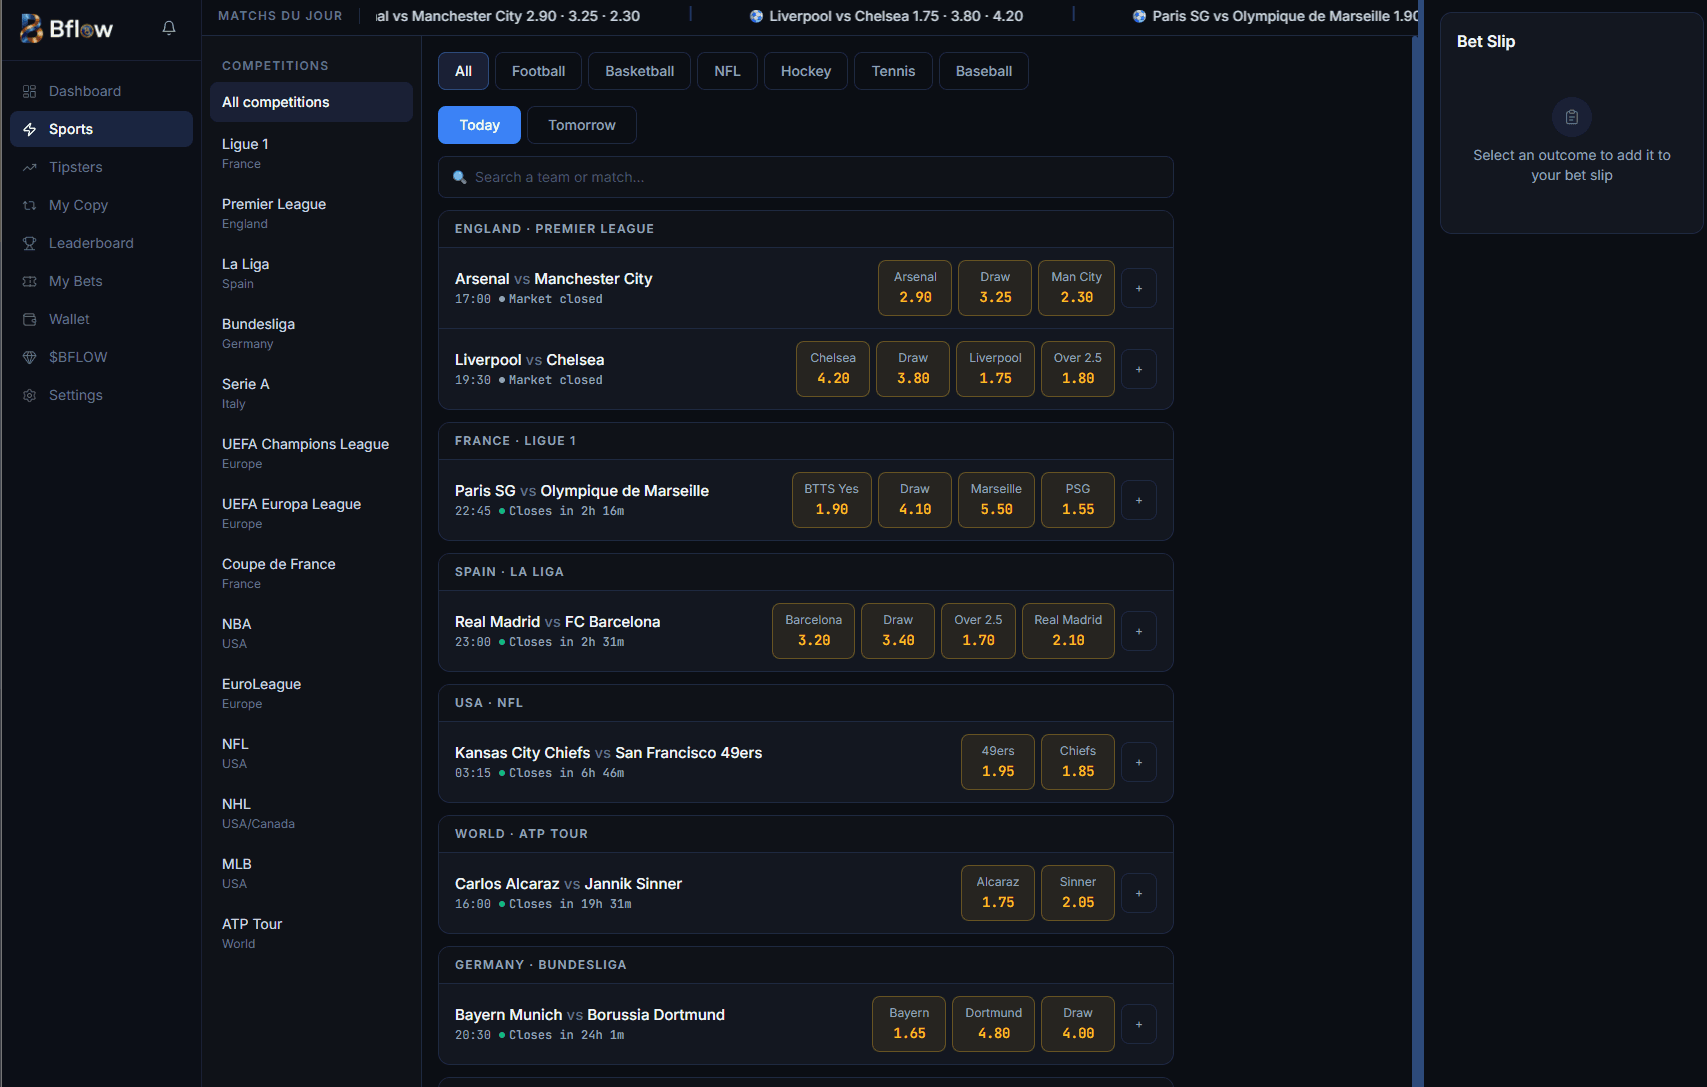Select MLB competition
This screenshot has height=1087, width=1707.
pyautogui.click(x=311, y=873)
